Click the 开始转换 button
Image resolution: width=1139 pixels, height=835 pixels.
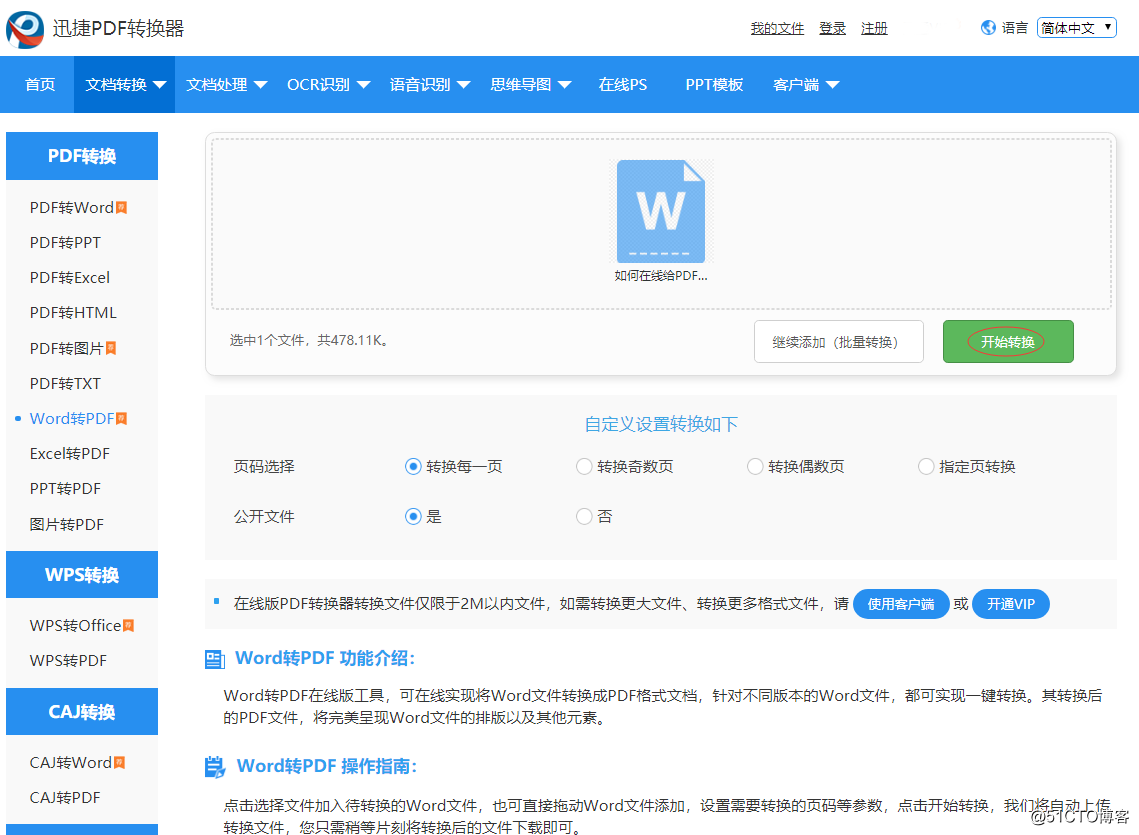tap(1008, 342)
